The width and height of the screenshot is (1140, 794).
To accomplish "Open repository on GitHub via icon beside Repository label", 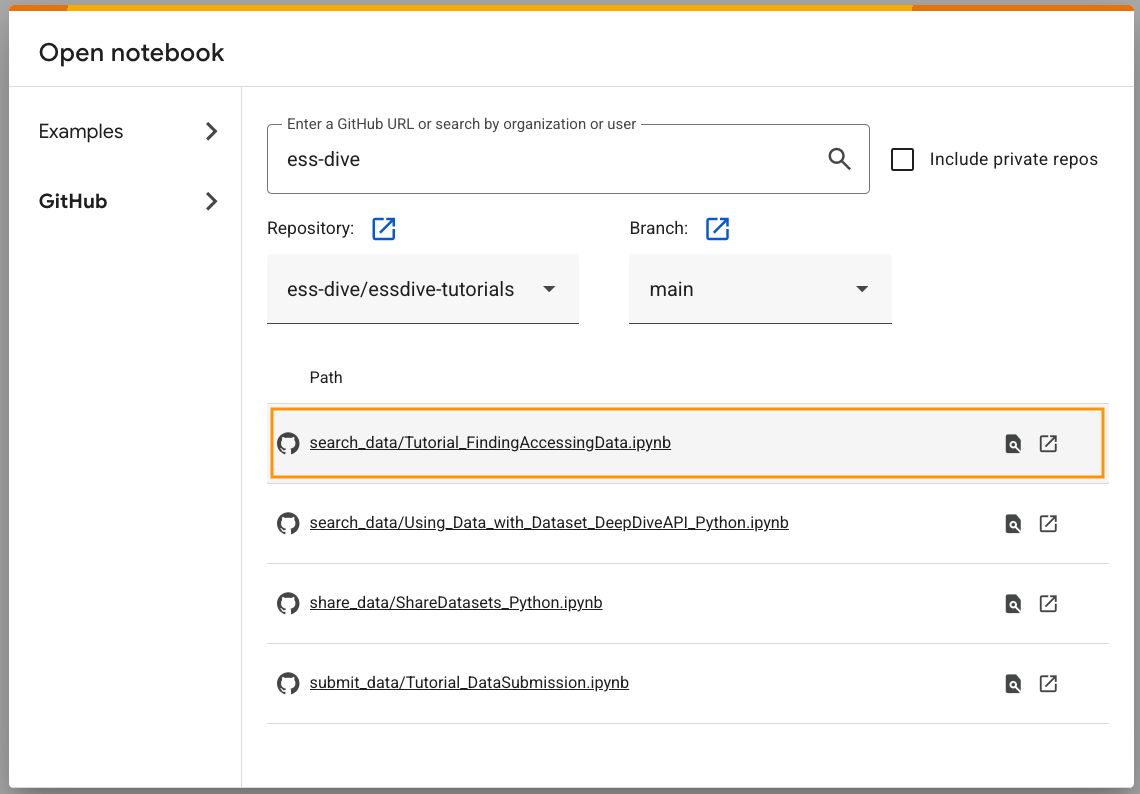I will point(384,229).
